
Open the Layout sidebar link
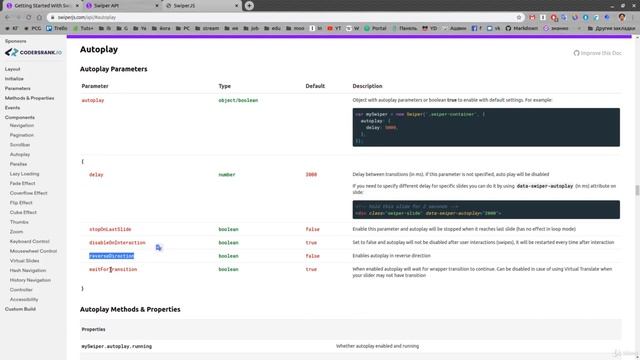pos(12,69)
